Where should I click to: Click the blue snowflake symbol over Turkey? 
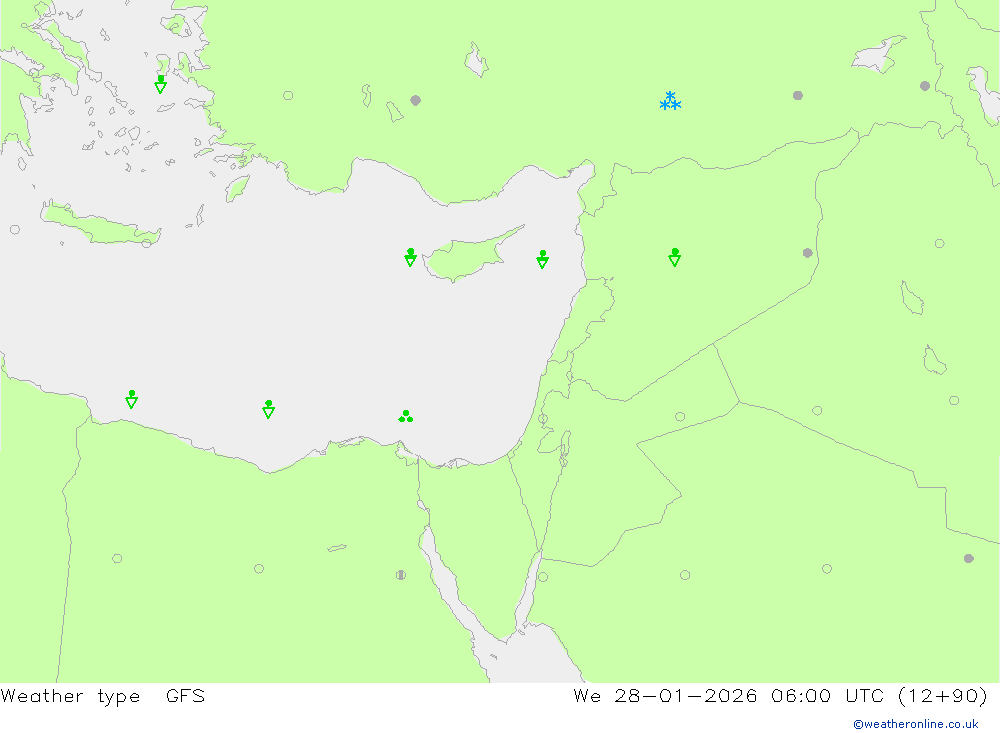(x=670, y=101)
